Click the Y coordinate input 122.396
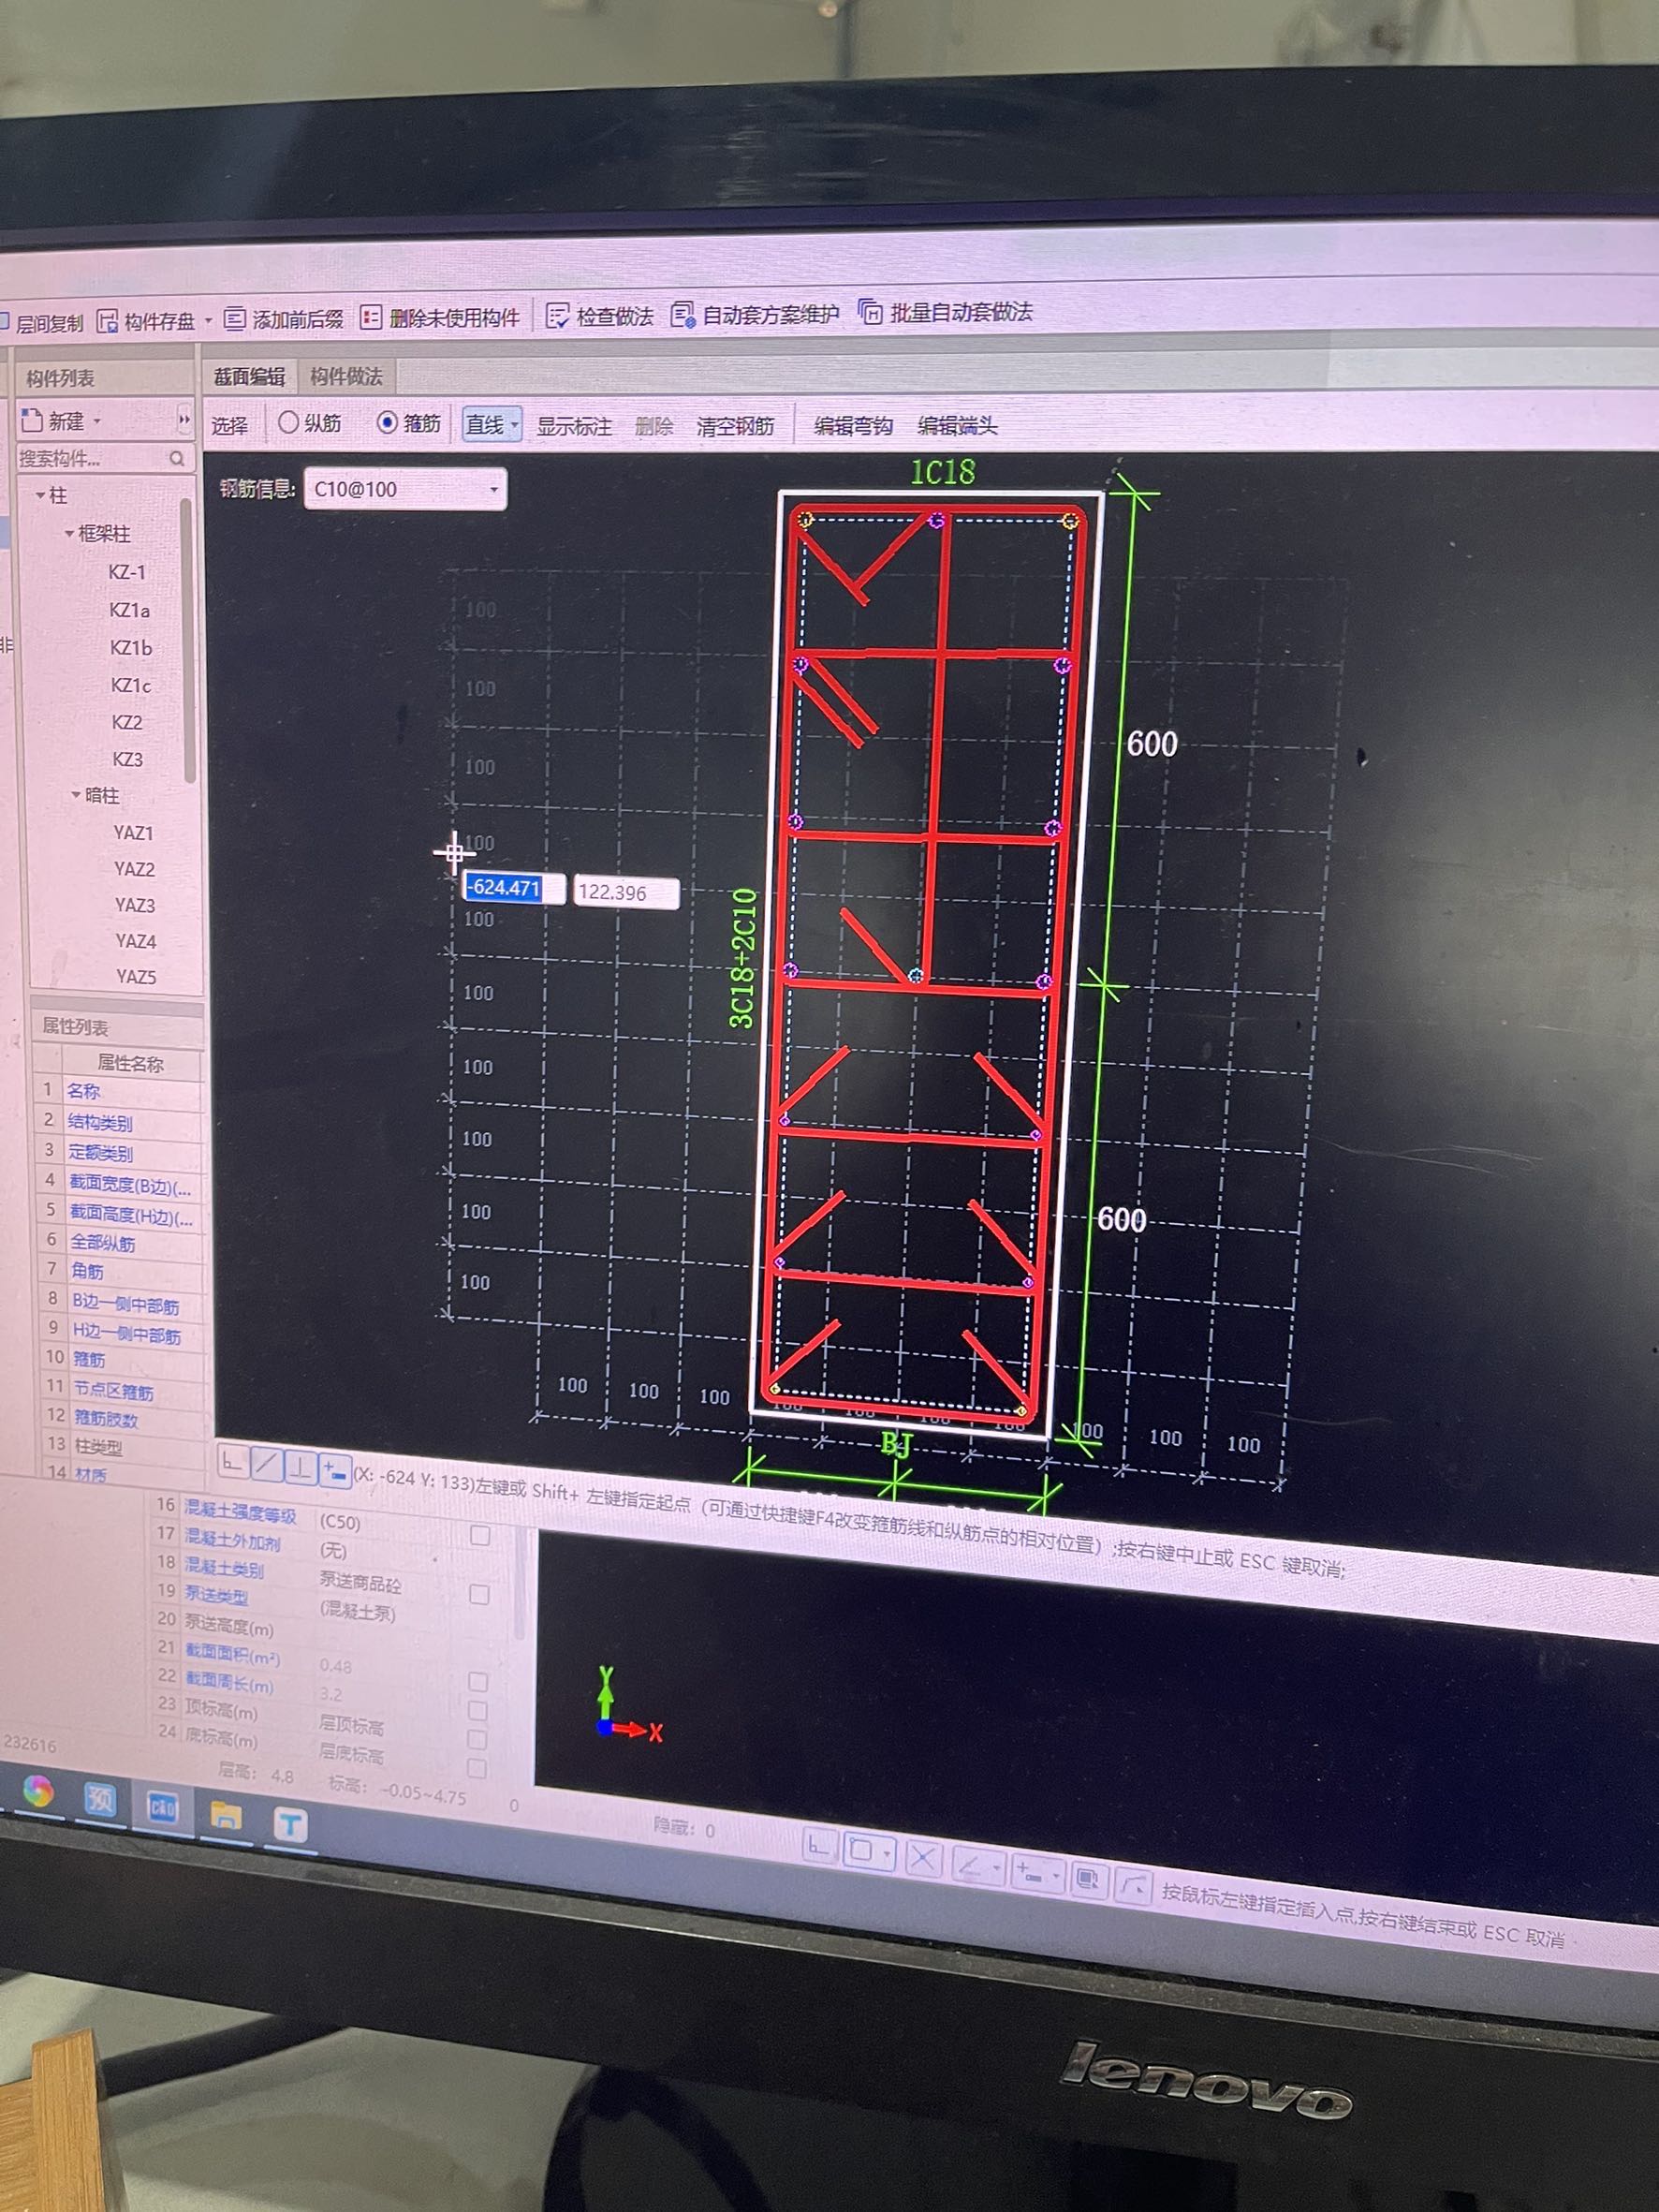Image resolution: width=1659 pixels, height=2212 pixels. pos(626,893)
